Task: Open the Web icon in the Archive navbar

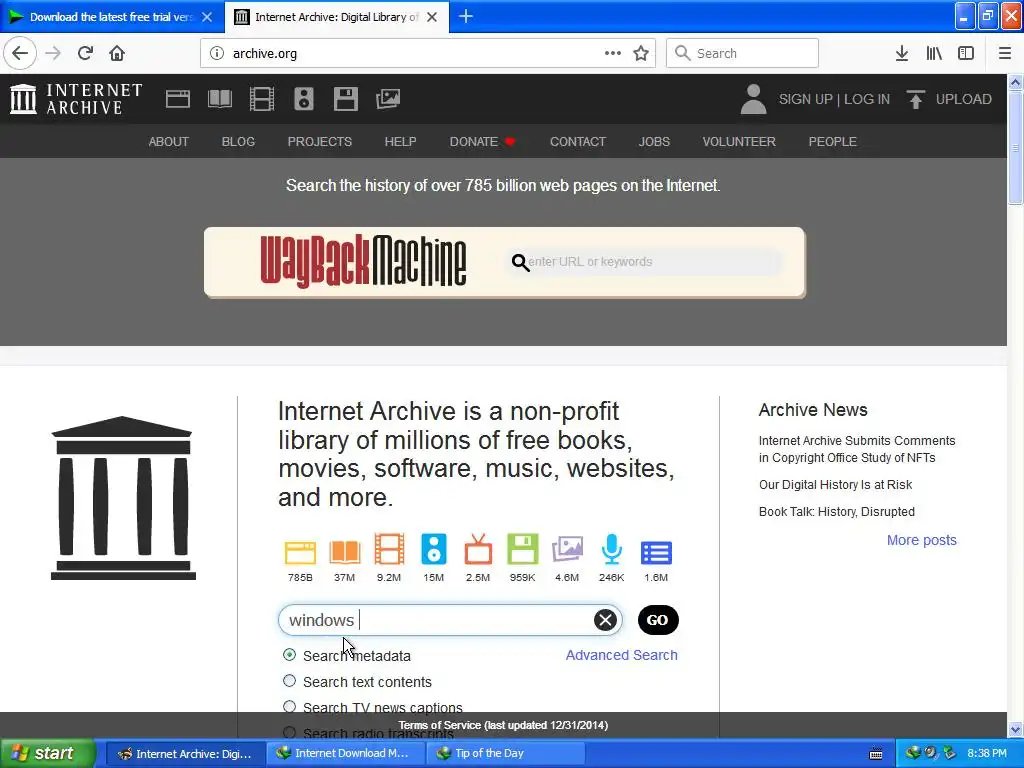Action: [x=178, y=99]
